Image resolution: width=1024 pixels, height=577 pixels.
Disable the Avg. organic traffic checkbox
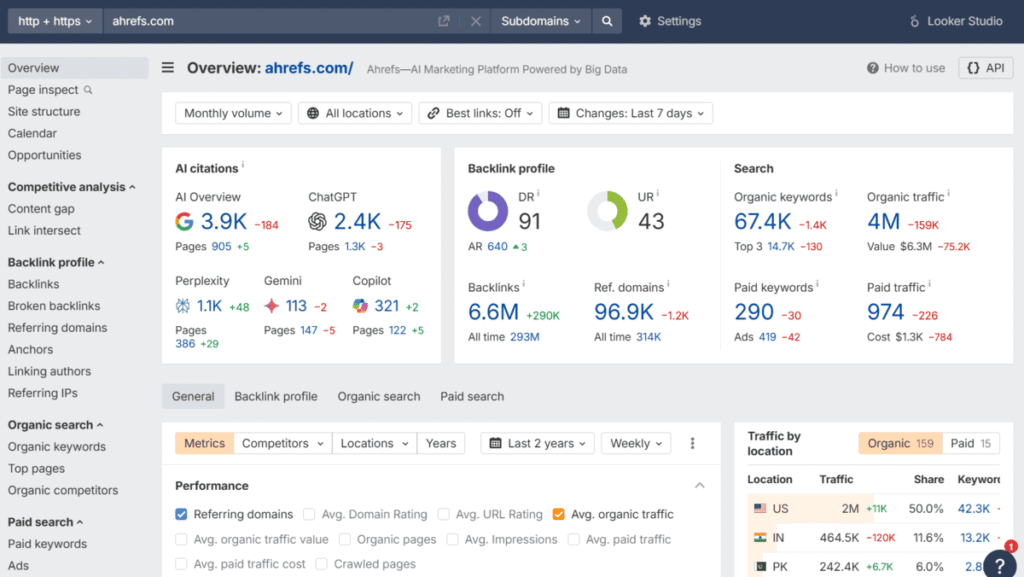tap(558, 514)
